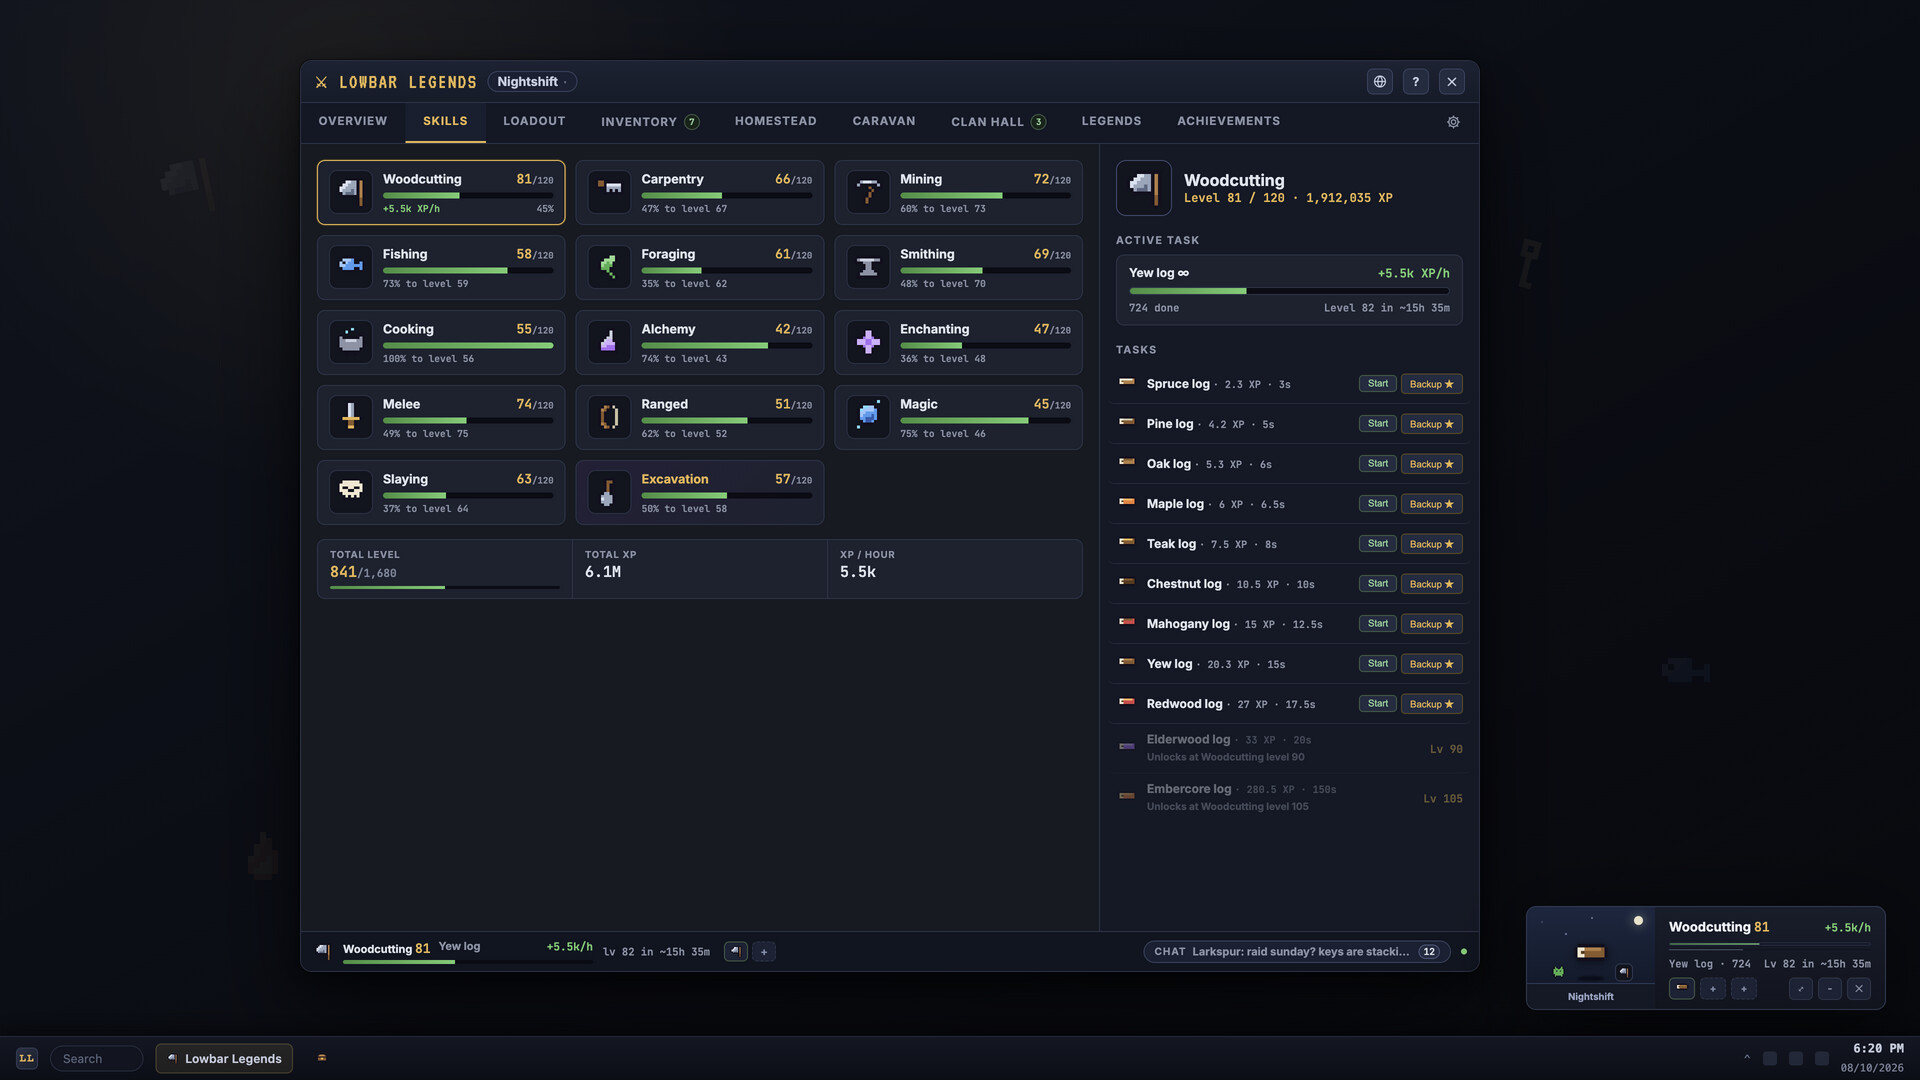The height and width of the screenshot is (1080, 1920).
Task: Select the Foraging skill icon
Action: tap(609, 267)
